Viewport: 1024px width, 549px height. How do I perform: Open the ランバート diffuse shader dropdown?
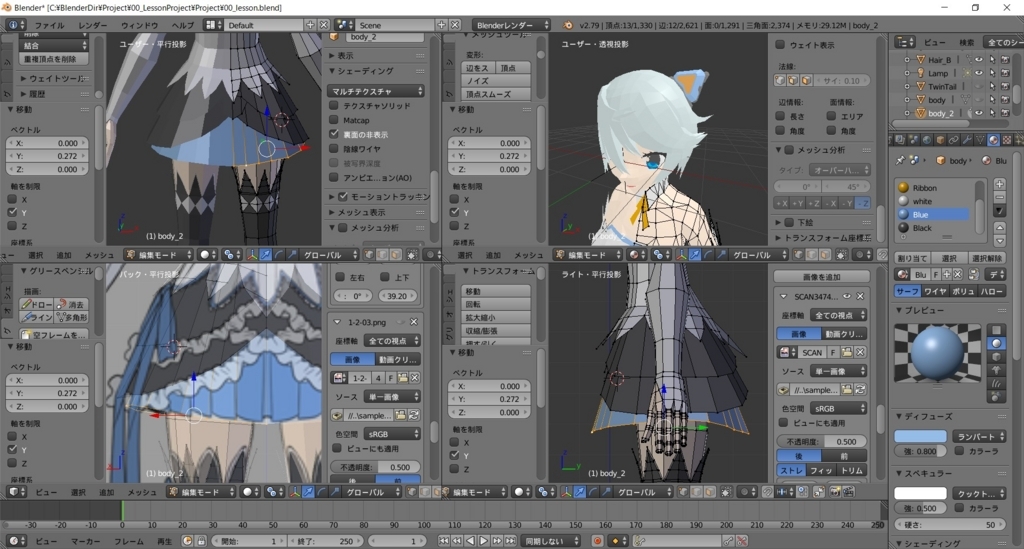point(978,436)
